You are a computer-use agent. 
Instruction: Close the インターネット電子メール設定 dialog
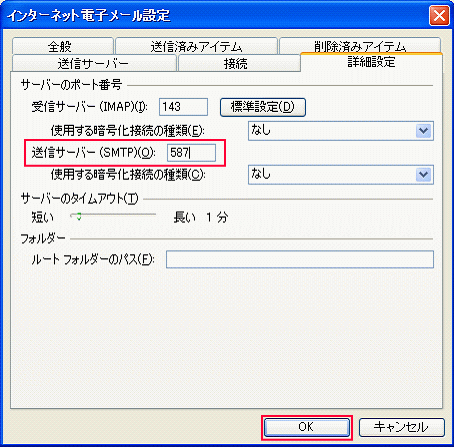point(439,16)
